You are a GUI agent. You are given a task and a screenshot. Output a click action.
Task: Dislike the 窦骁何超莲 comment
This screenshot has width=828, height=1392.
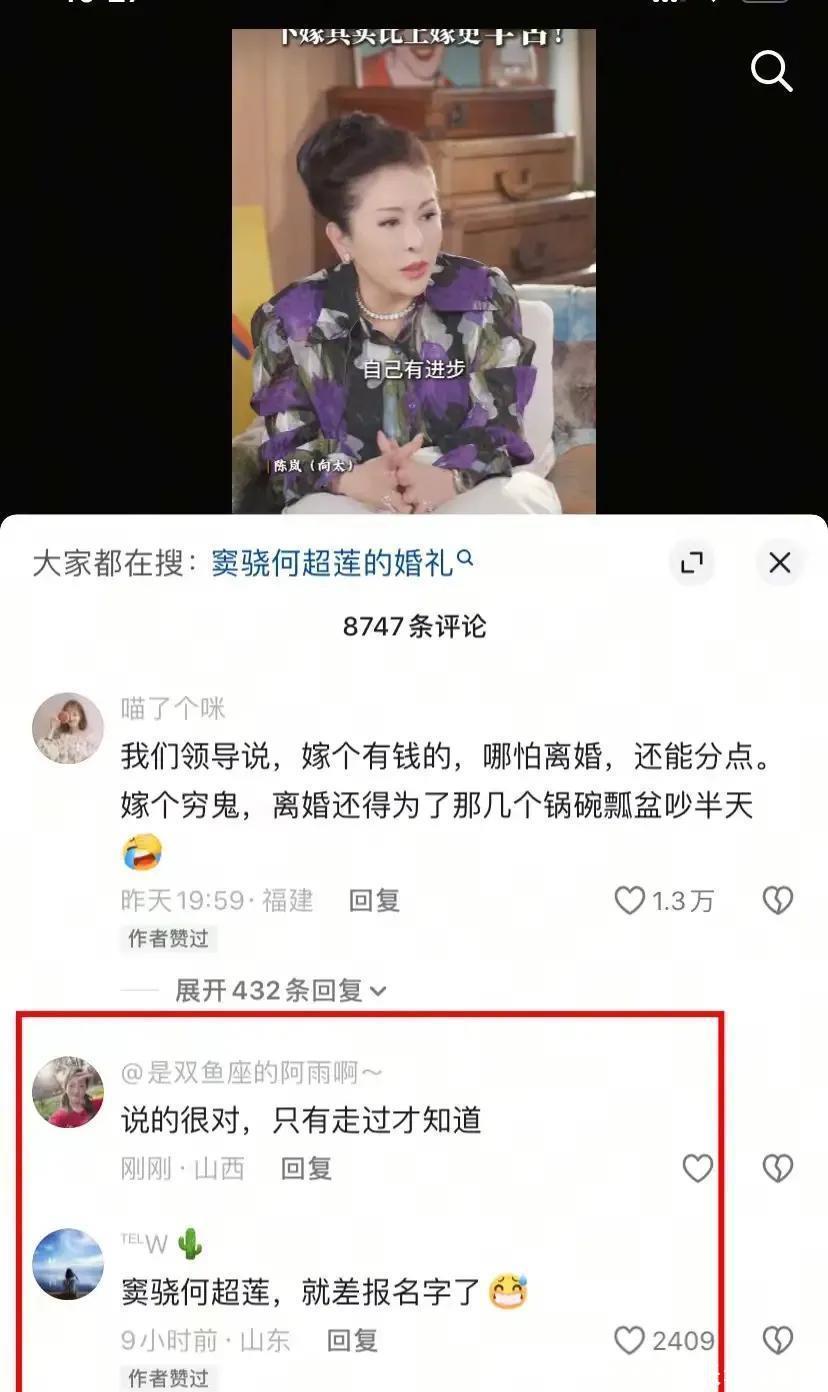[x=778, y=1340]
